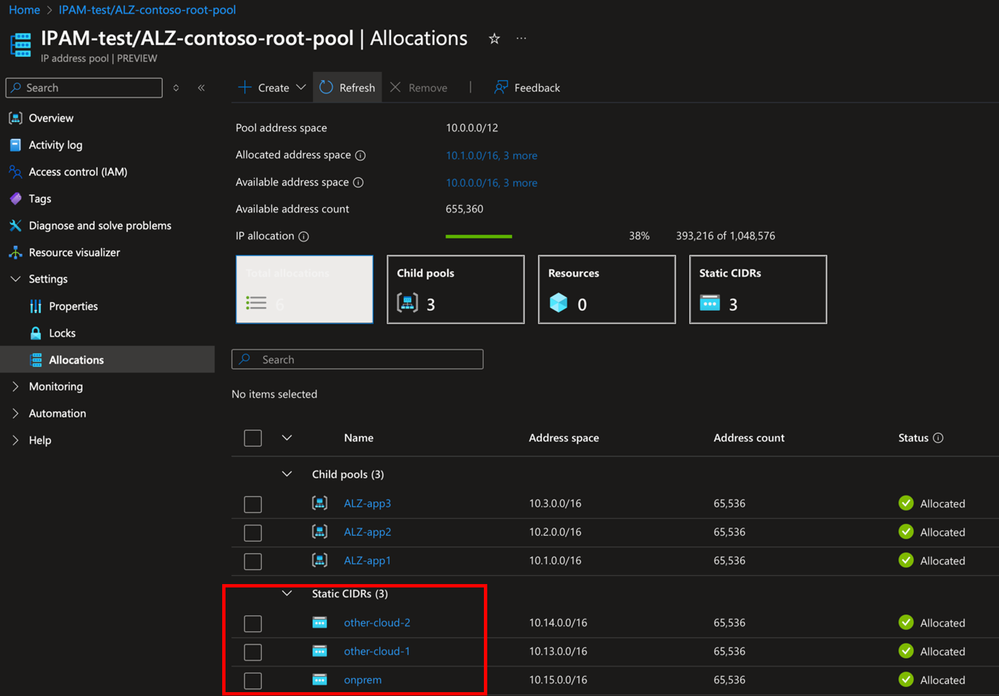The width and height of the screenshot is (999, 696).
Task: Open the other-cloud-1 static CIDR link
Action: click(x=377, y=651)
